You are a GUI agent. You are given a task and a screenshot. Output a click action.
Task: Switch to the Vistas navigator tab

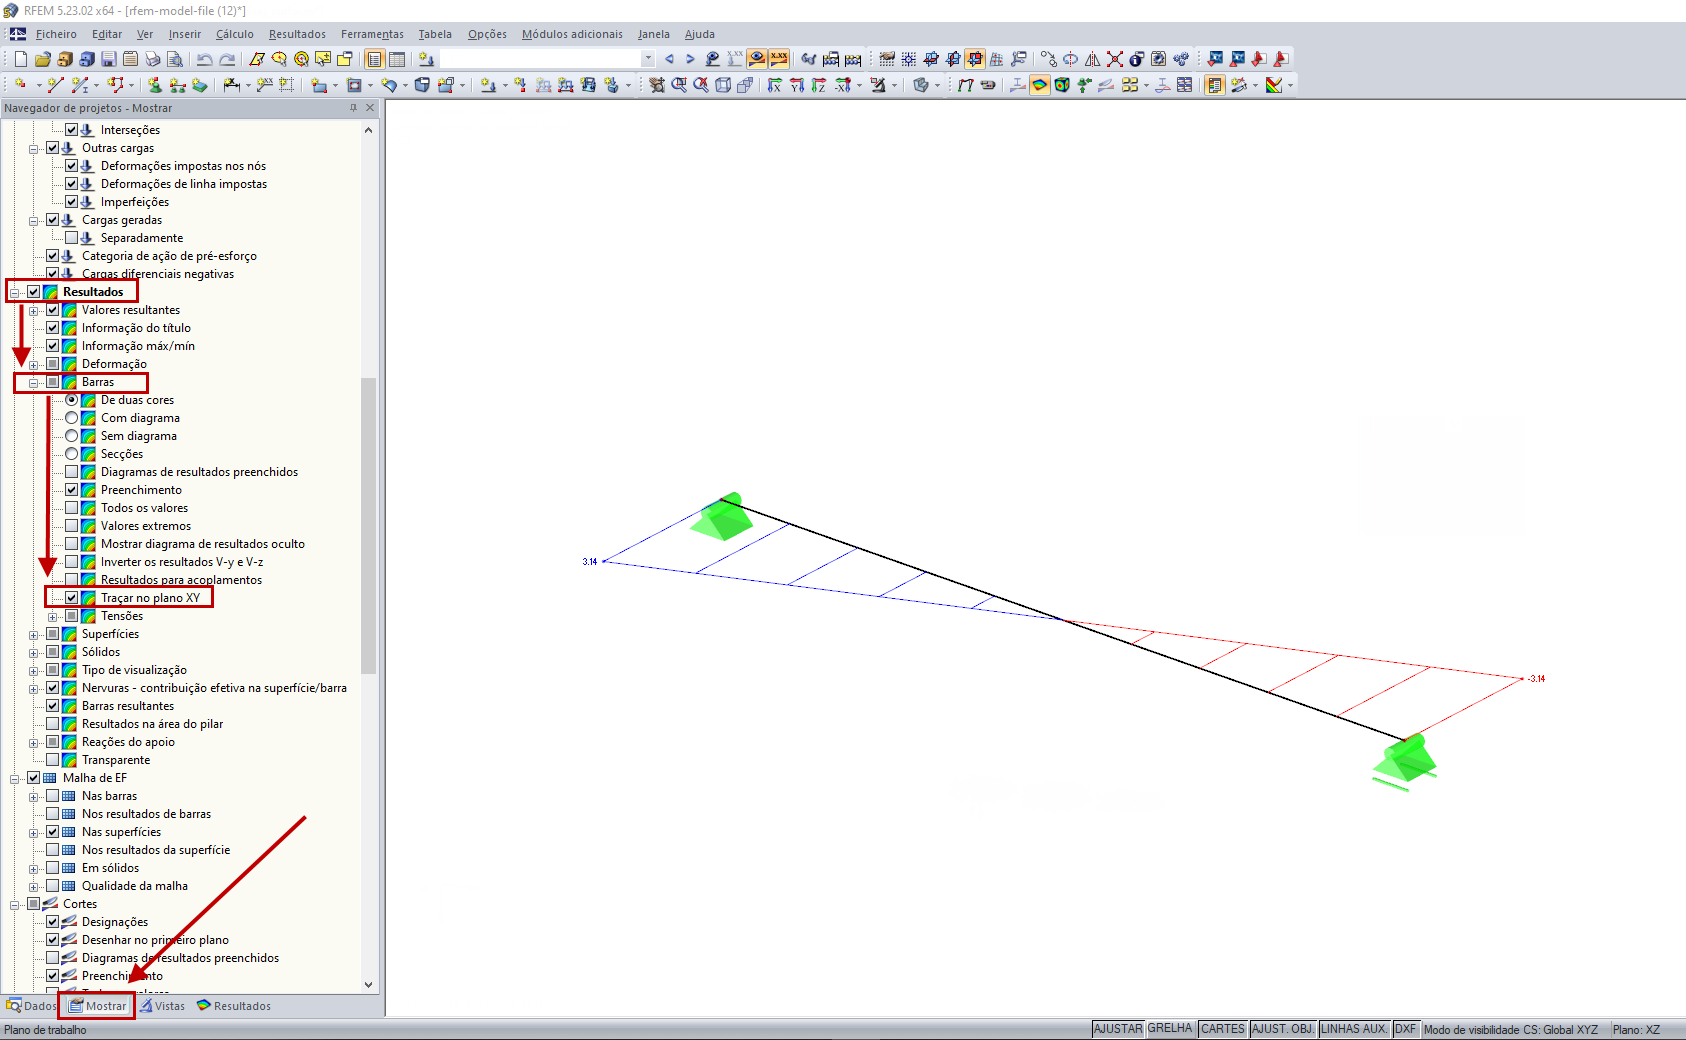tap(162, 1006)
